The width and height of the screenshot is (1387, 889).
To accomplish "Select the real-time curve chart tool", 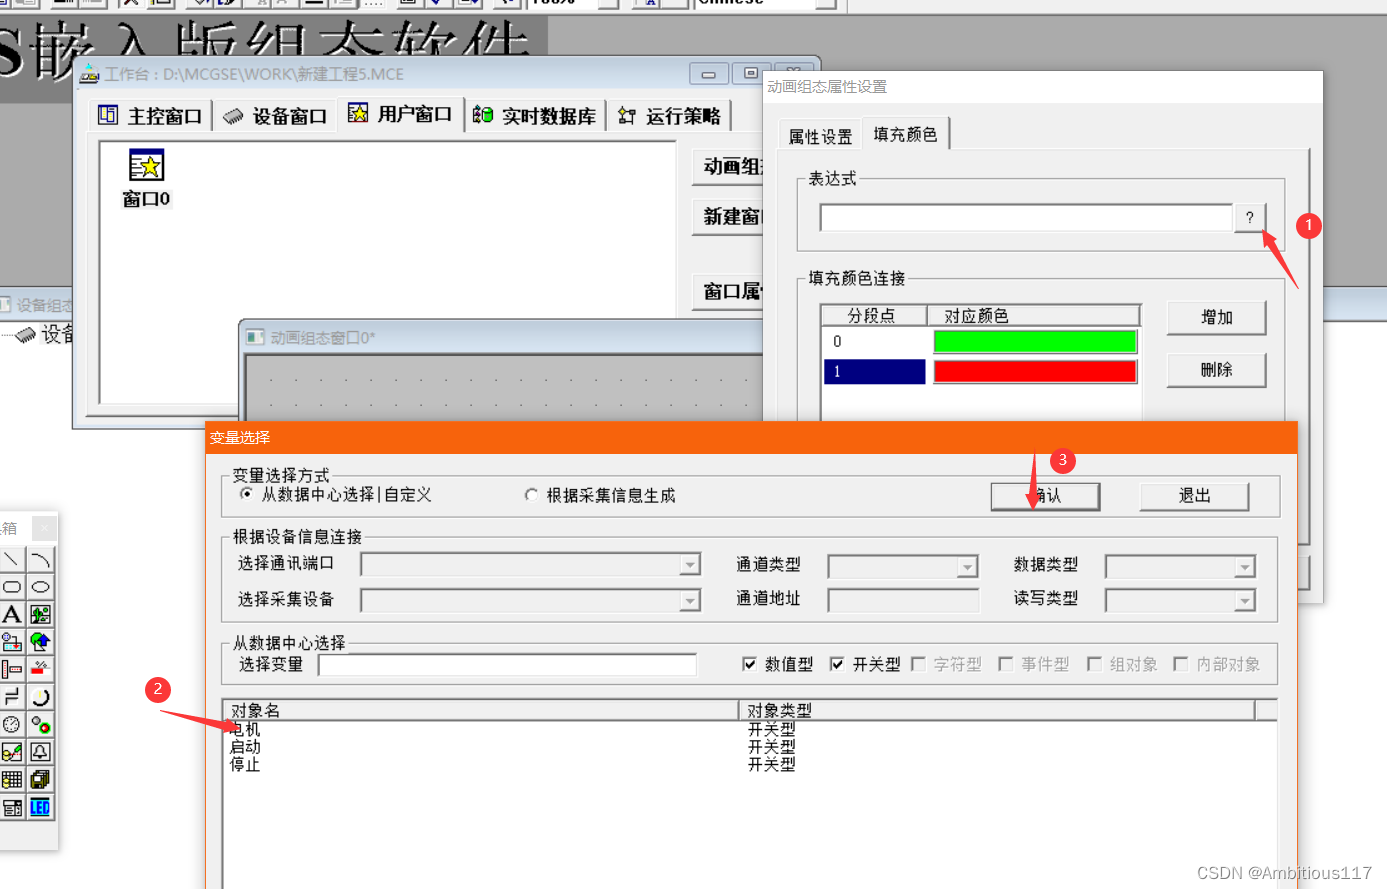I will 12,752.
